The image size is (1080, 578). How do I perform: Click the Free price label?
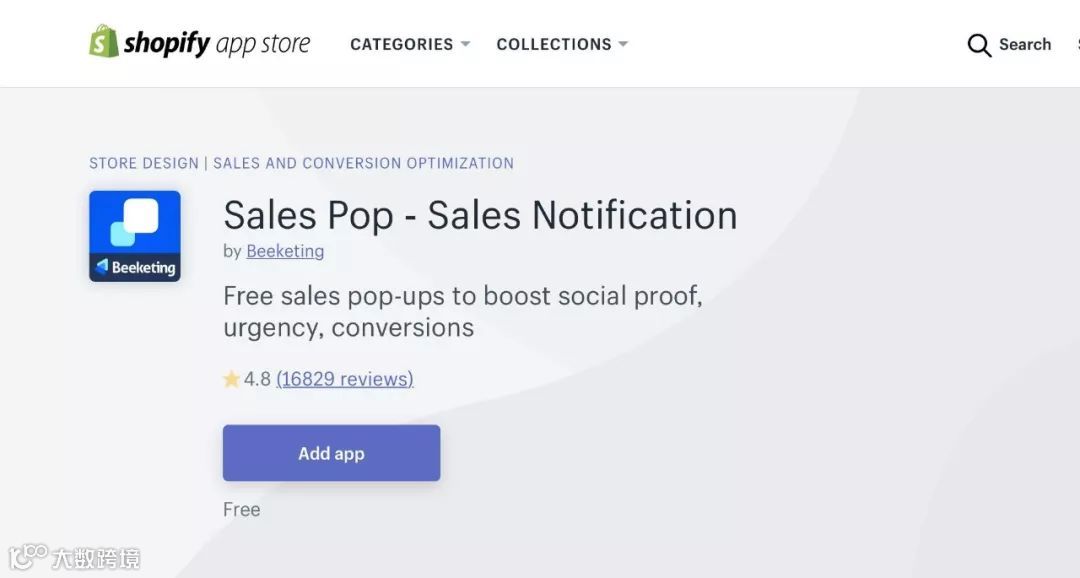point(241,509)
